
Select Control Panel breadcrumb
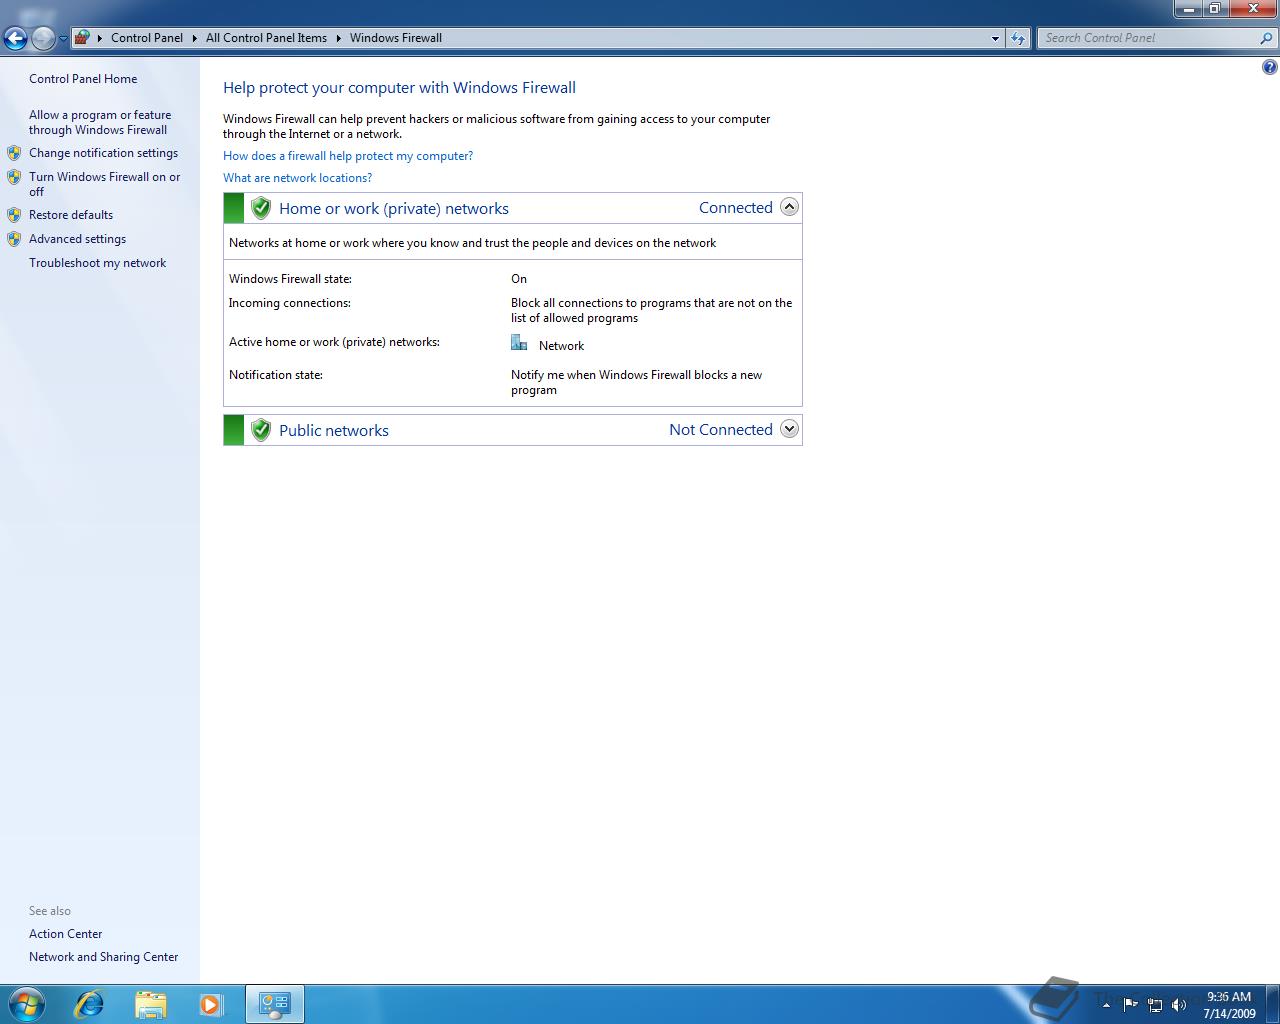tap(147, 38)
